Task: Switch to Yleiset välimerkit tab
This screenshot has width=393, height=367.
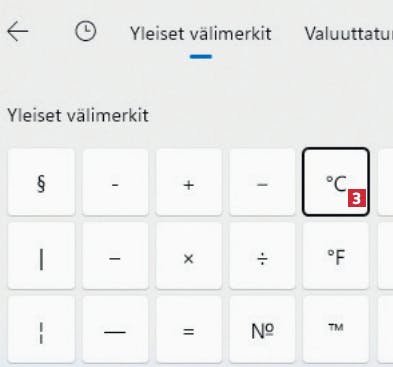Action: tap(201, 34)
